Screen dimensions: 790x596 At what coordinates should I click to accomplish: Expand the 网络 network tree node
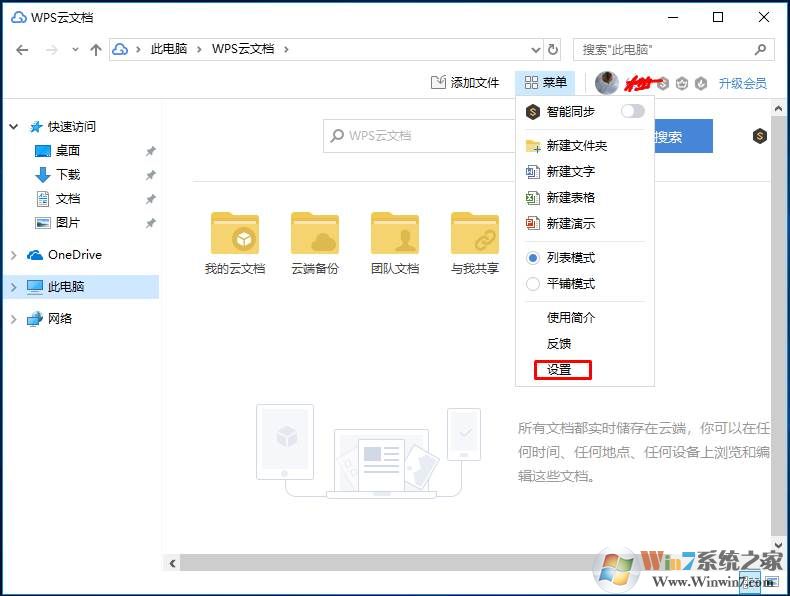[13, 319]
